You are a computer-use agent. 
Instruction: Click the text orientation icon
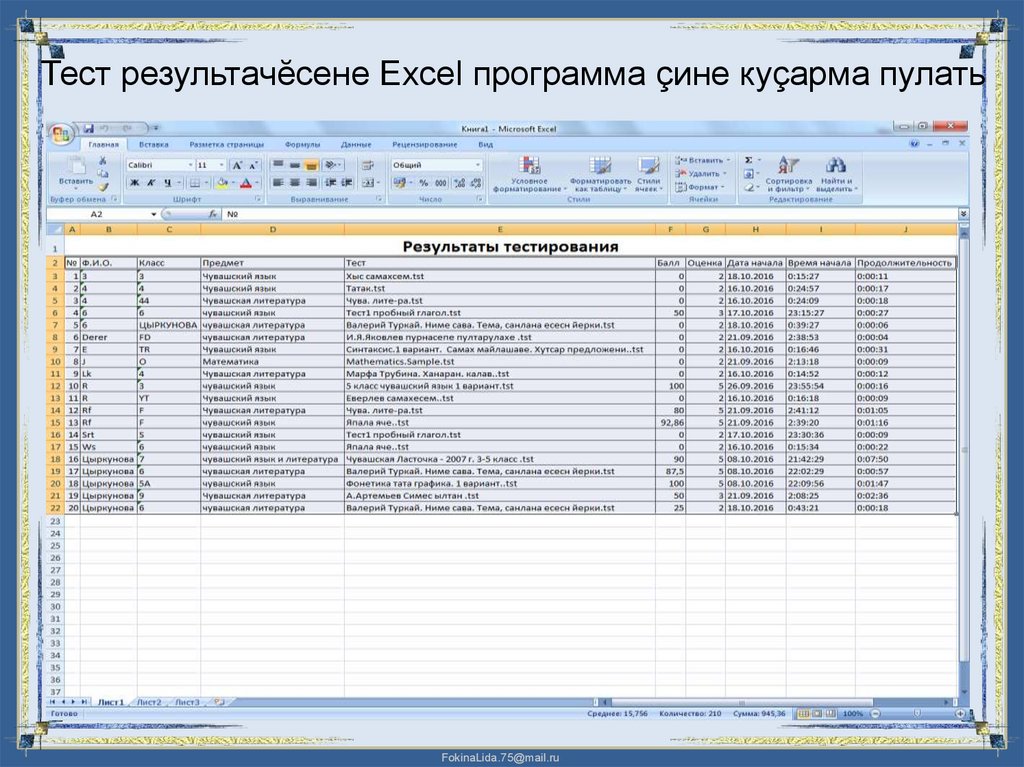tap(332, 165)
